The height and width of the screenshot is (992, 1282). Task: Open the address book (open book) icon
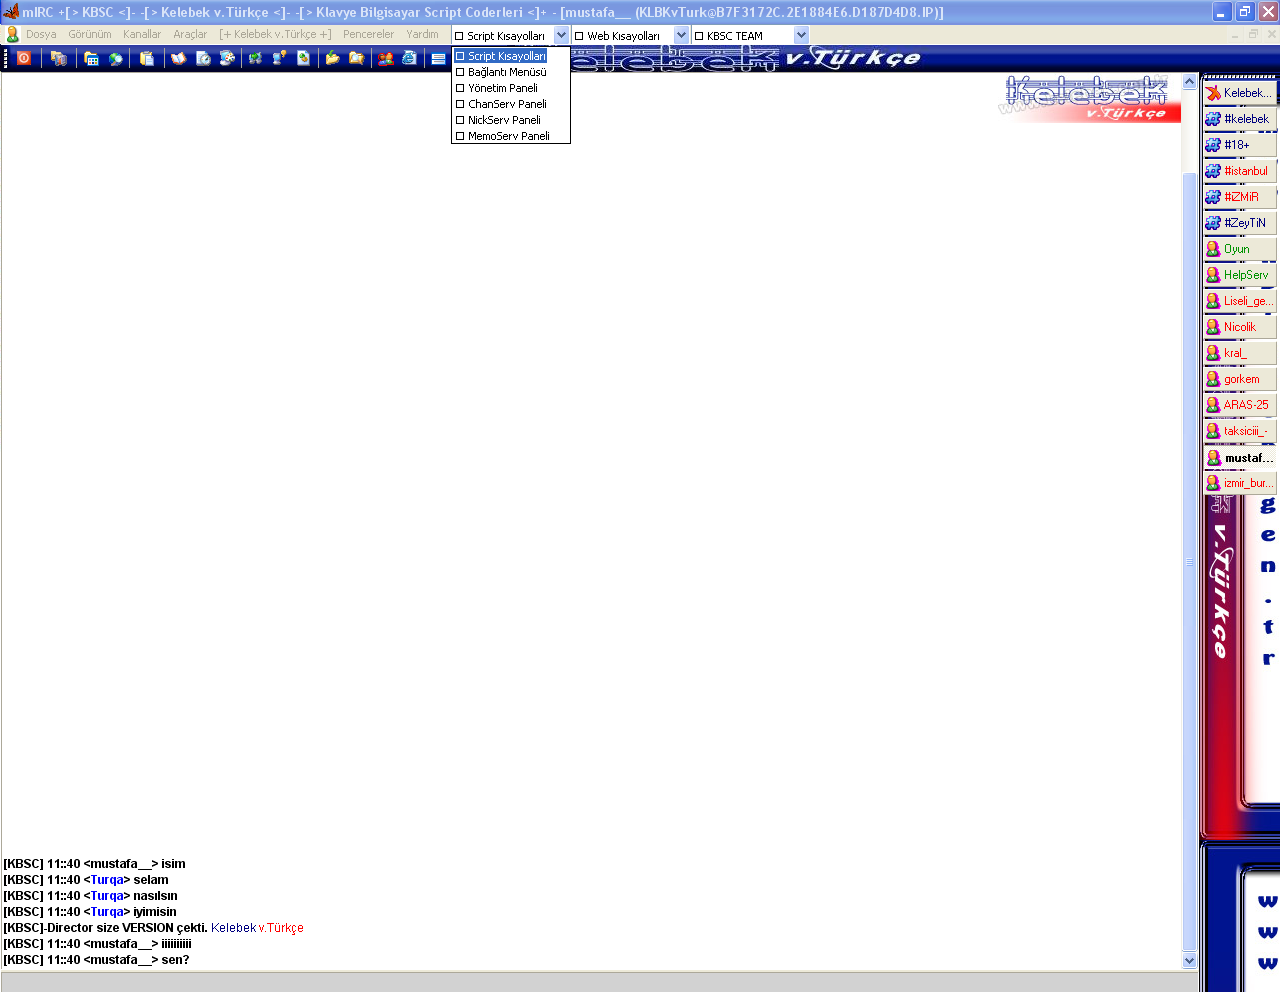(x=178, y=58)
